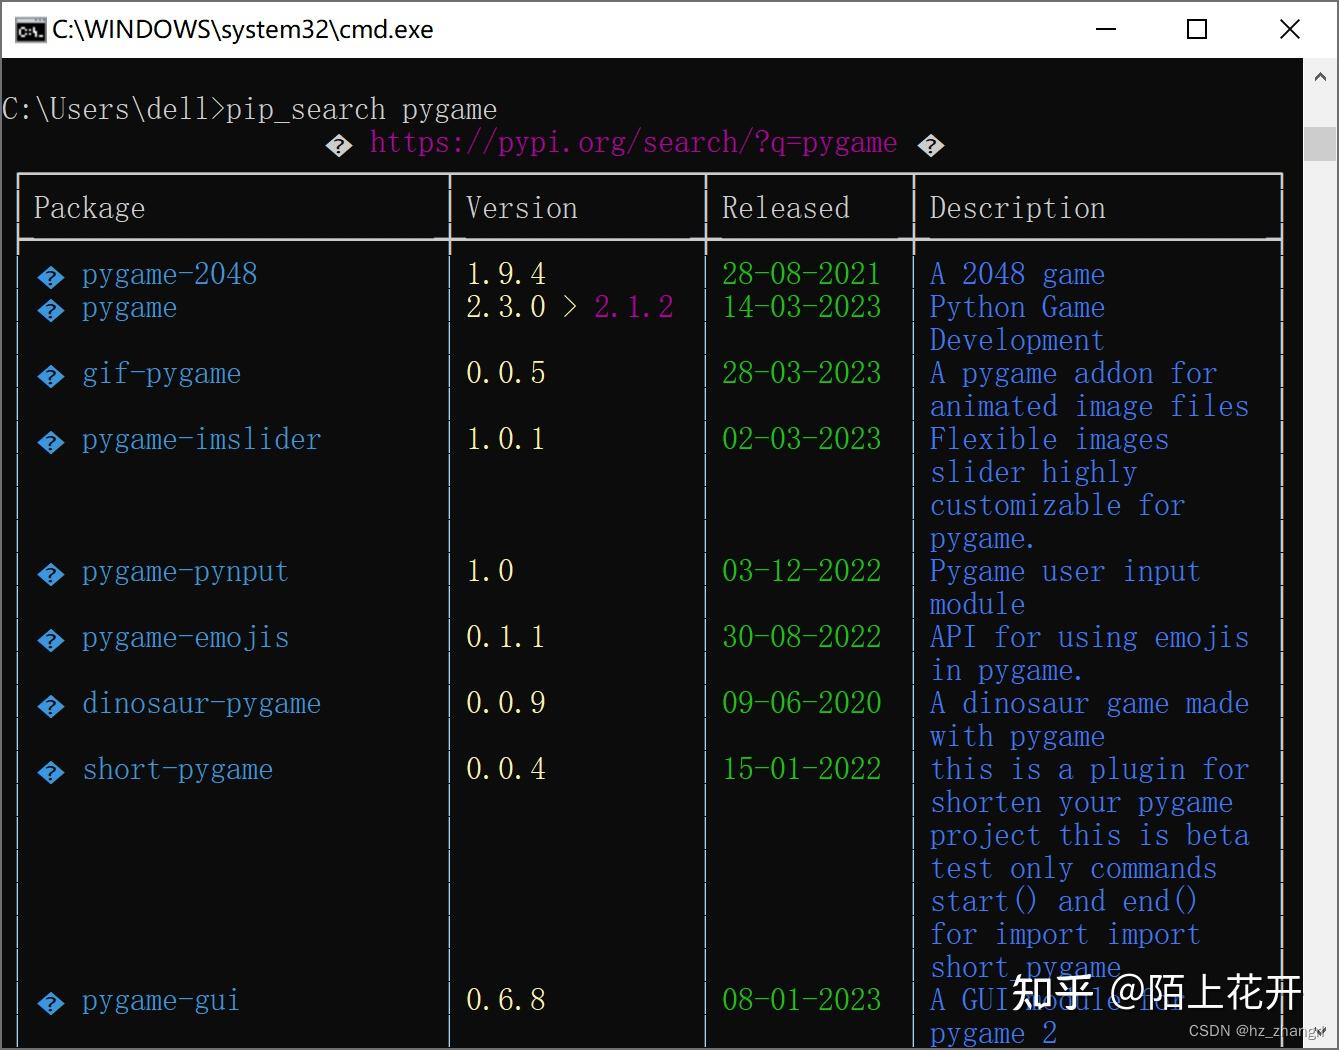Viewport: 1339px width, 1050px height.
Task: Click the bullet icon beside pygame-gui
Action: pyautogui.click(x=50, y=1002)
